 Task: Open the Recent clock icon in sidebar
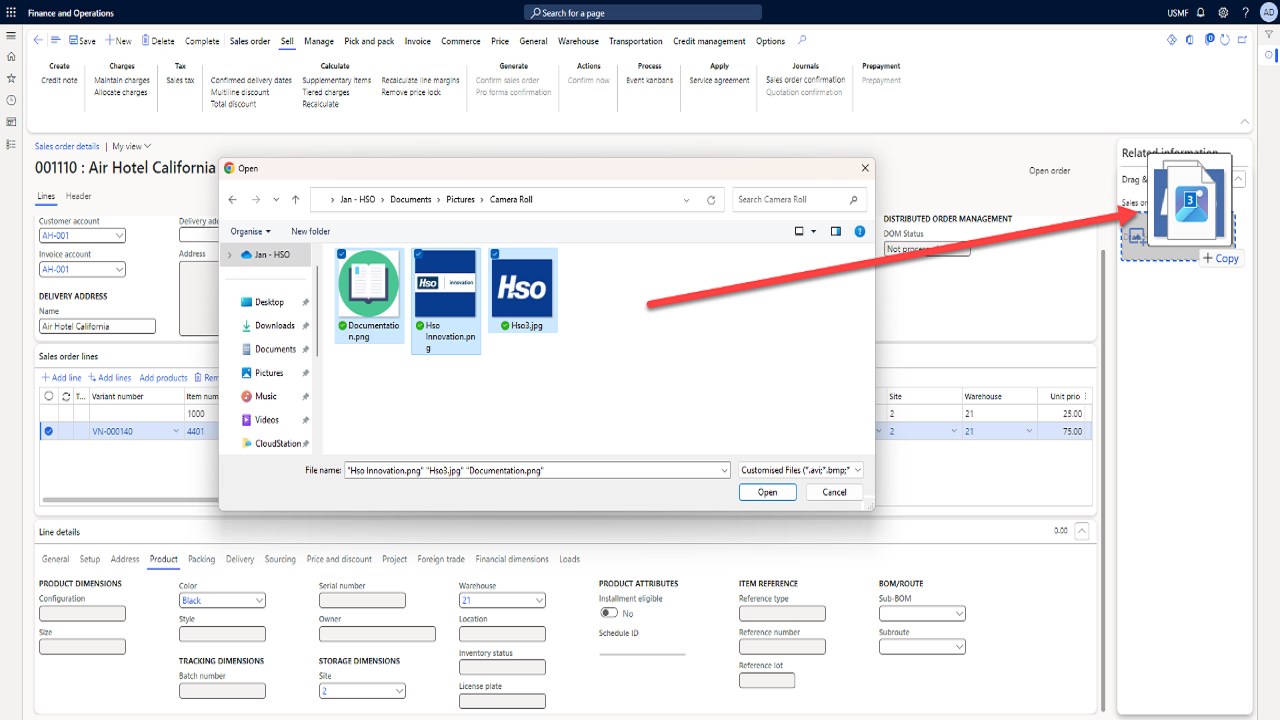click(x=11, y=100)
